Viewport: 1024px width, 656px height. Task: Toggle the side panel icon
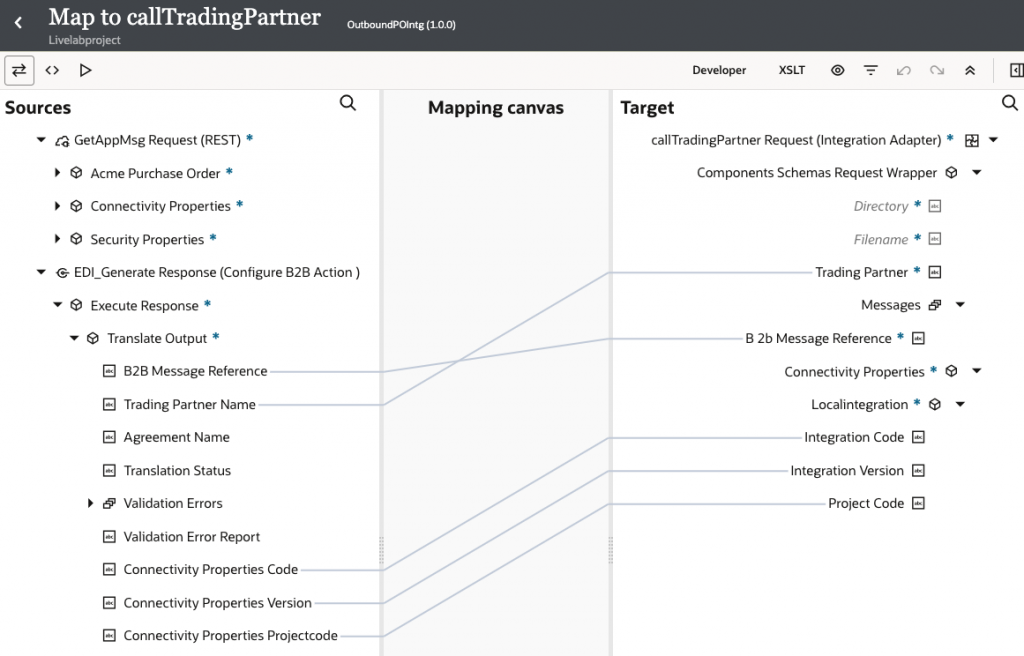(x=1016, y=71)
